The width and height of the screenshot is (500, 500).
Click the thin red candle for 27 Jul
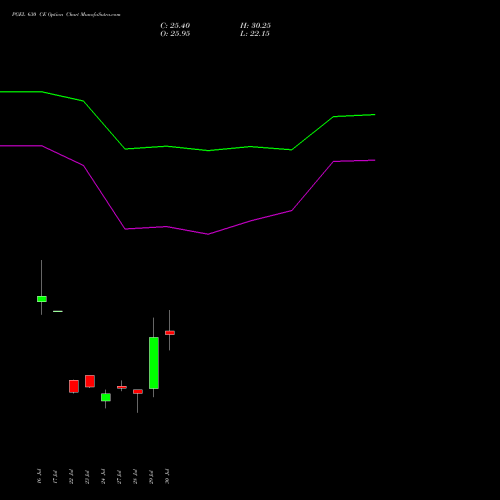pos(122,387)
